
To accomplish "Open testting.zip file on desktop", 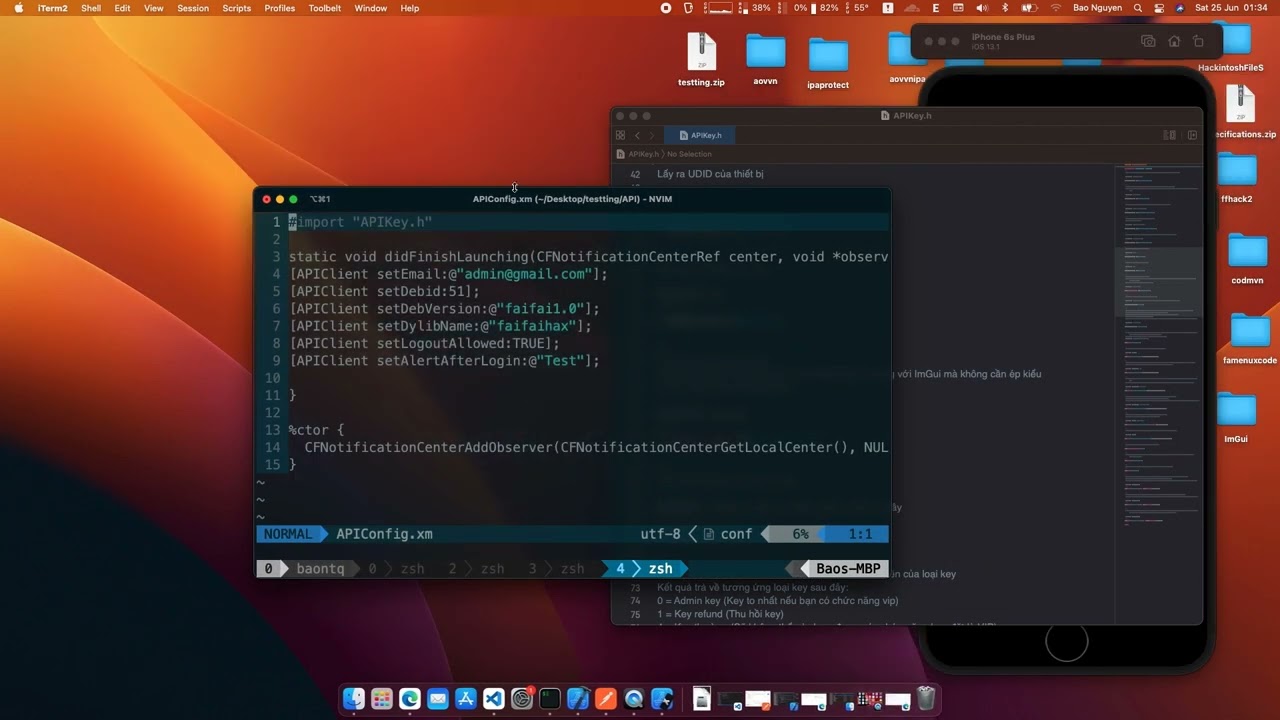I will coord(701,59).
